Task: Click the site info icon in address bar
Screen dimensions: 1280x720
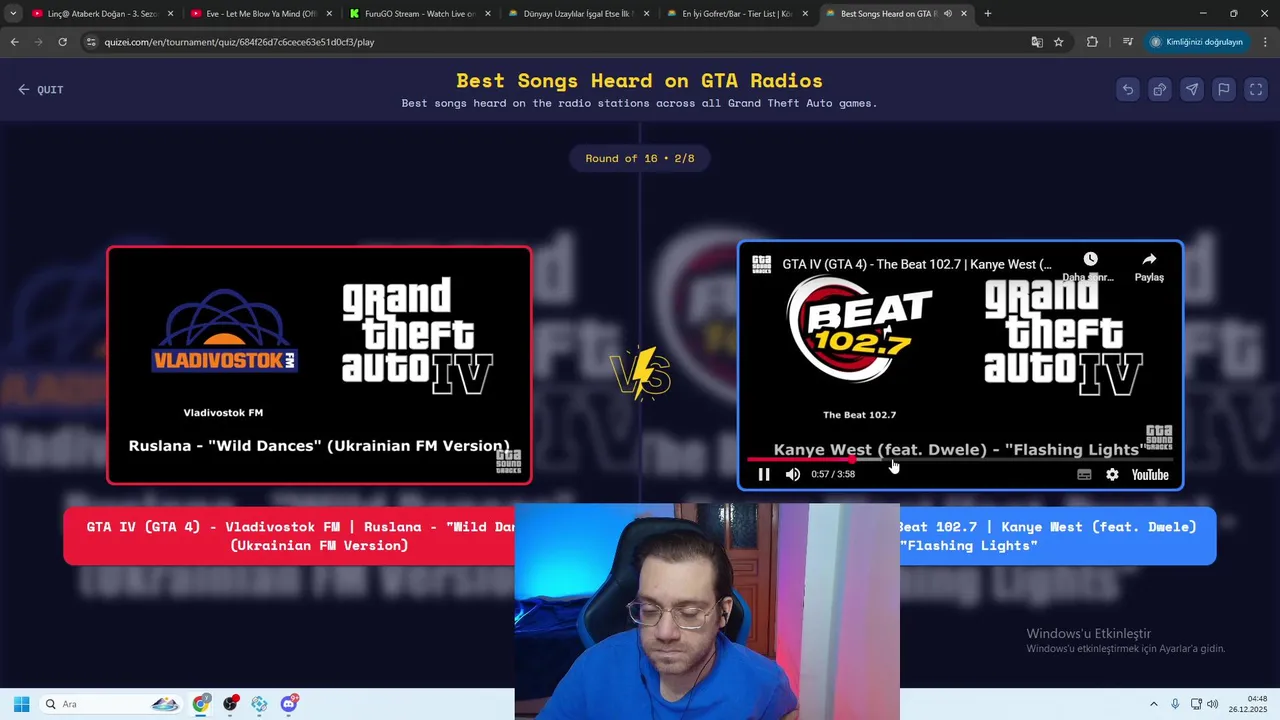Action: [91, 42]
